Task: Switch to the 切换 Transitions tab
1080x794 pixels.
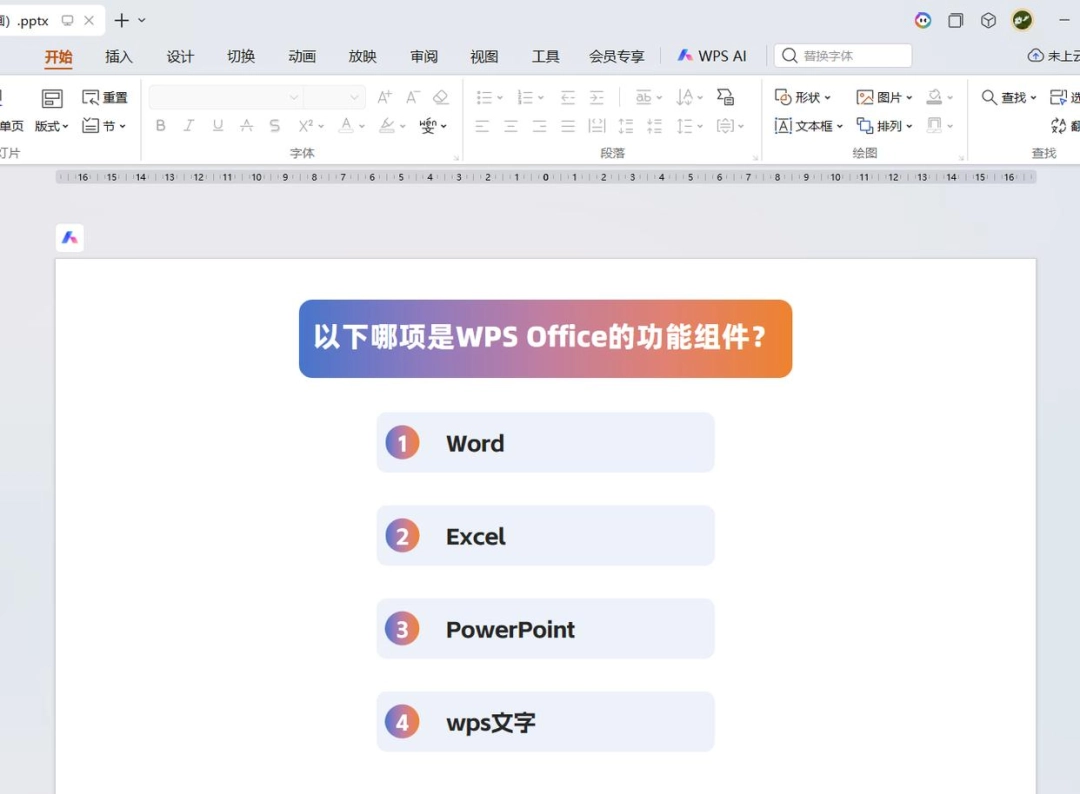Action: pyautogui.click(x=241, y=56)
